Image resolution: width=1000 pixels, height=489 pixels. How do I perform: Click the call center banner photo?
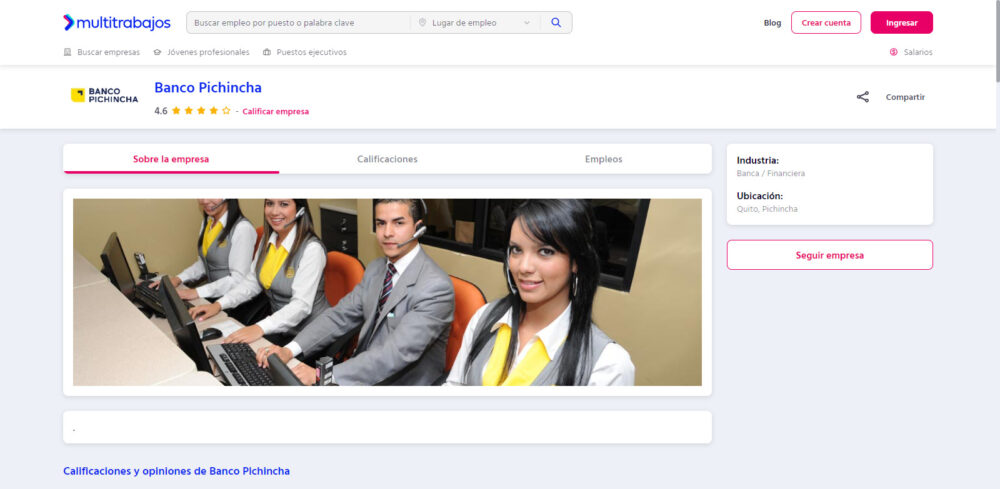pos(387,292)
